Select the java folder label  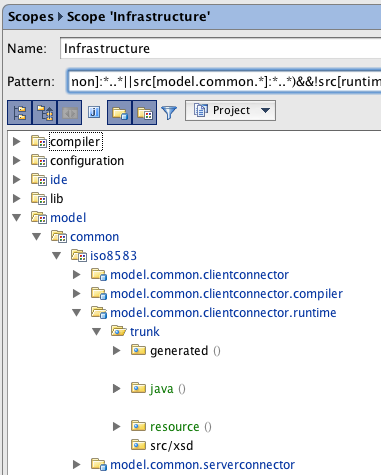(x=162, y=389)
